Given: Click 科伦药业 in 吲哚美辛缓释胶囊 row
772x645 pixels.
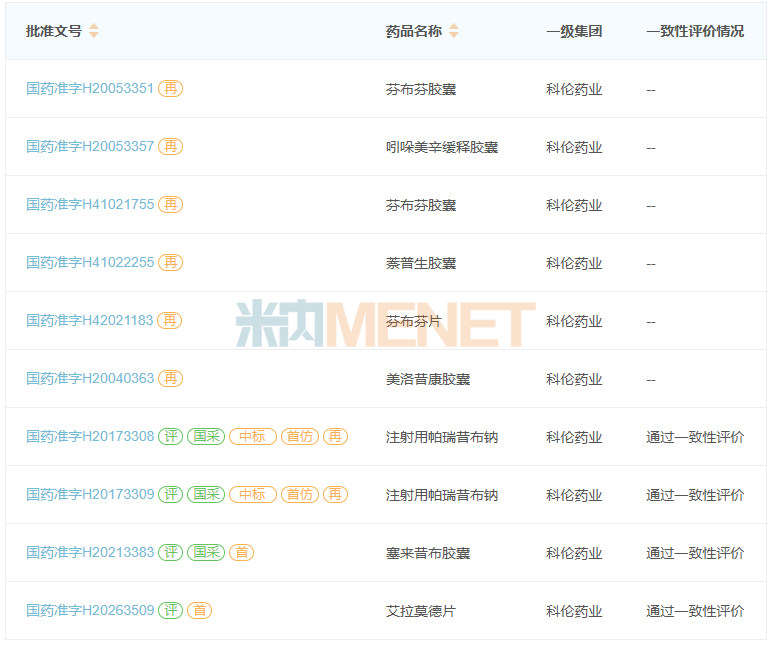Looking at the screenshot, I should point(574,147).
